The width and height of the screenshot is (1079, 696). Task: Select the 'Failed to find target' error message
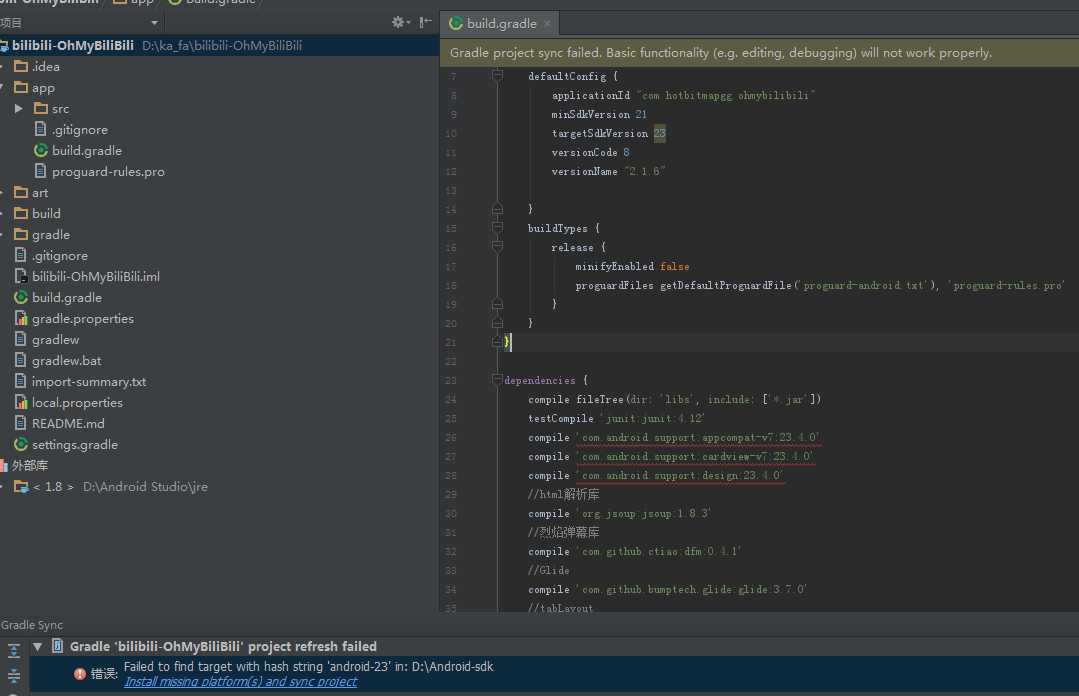[x=308, y=666]
